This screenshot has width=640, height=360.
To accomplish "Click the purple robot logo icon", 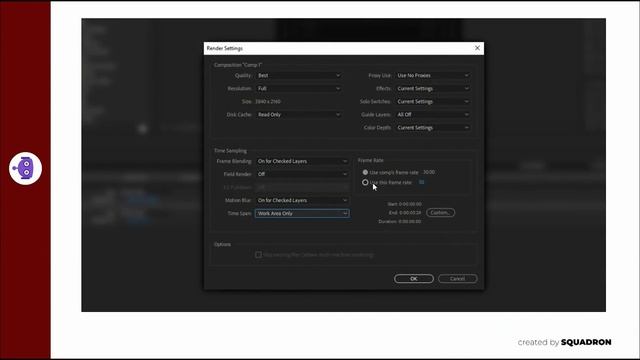I will (x=25, y=169).
